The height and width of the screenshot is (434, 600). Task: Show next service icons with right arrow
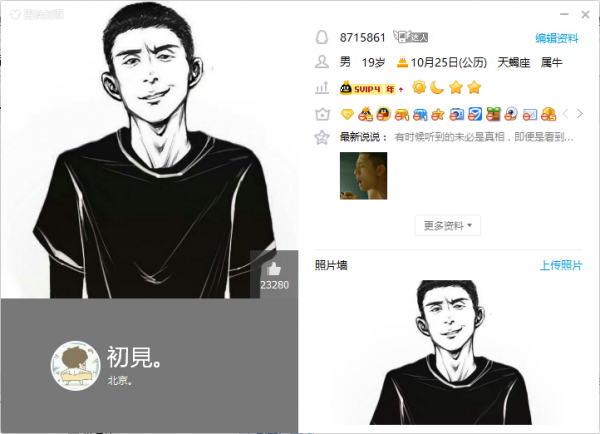pos(580,114)
